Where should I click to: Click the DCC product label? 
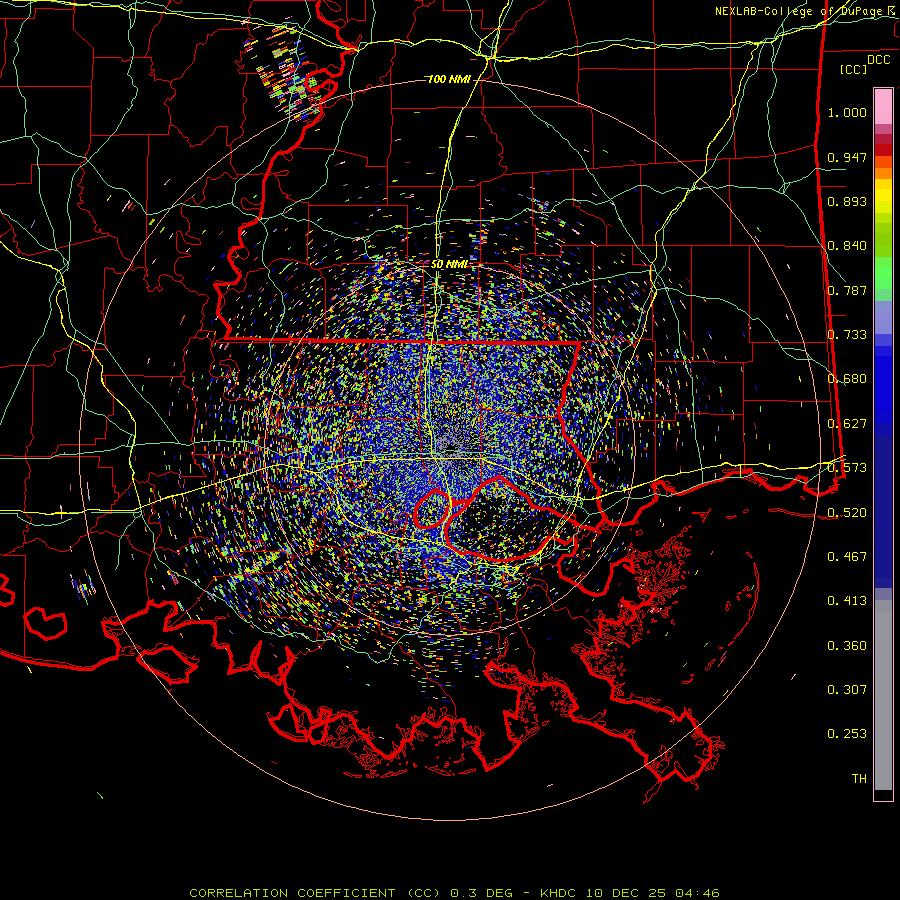click(878, 60)
